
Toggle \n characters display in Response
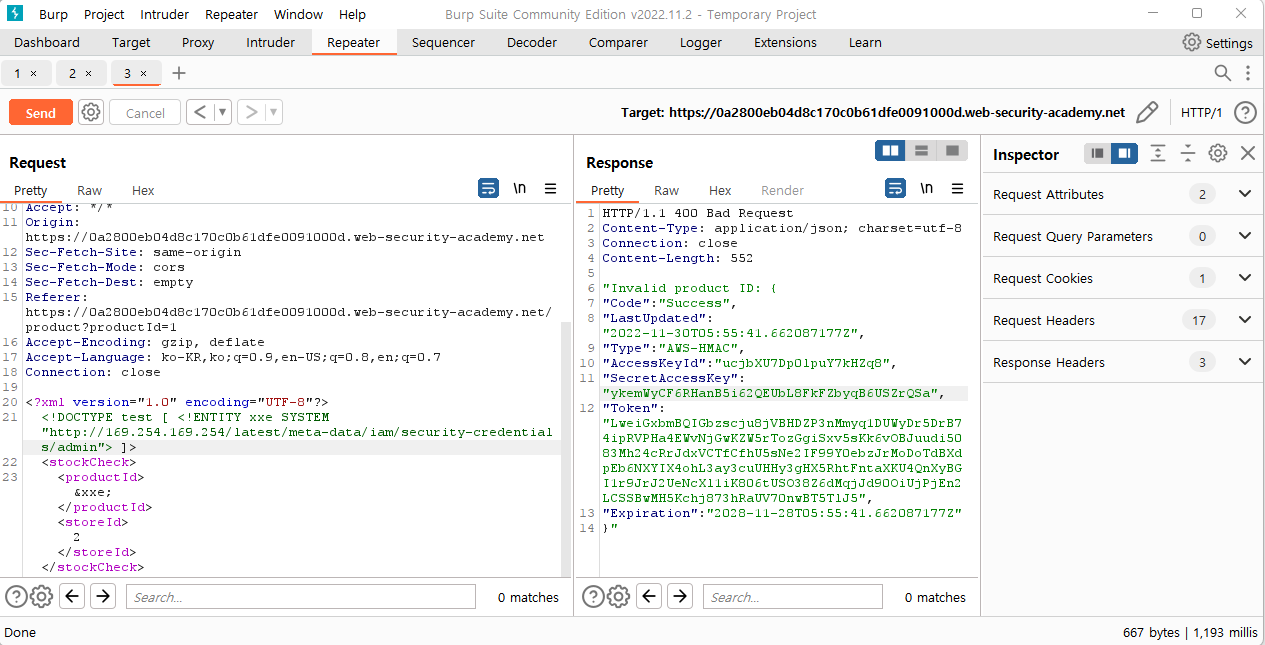(927, 188)
